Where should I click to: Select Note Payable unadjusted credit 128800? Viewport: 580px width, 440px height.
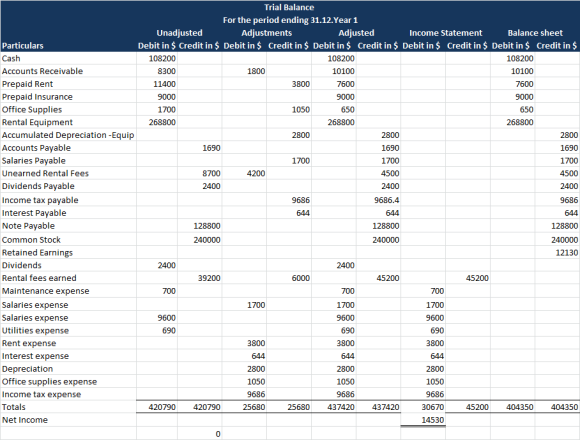pos(199,226)
